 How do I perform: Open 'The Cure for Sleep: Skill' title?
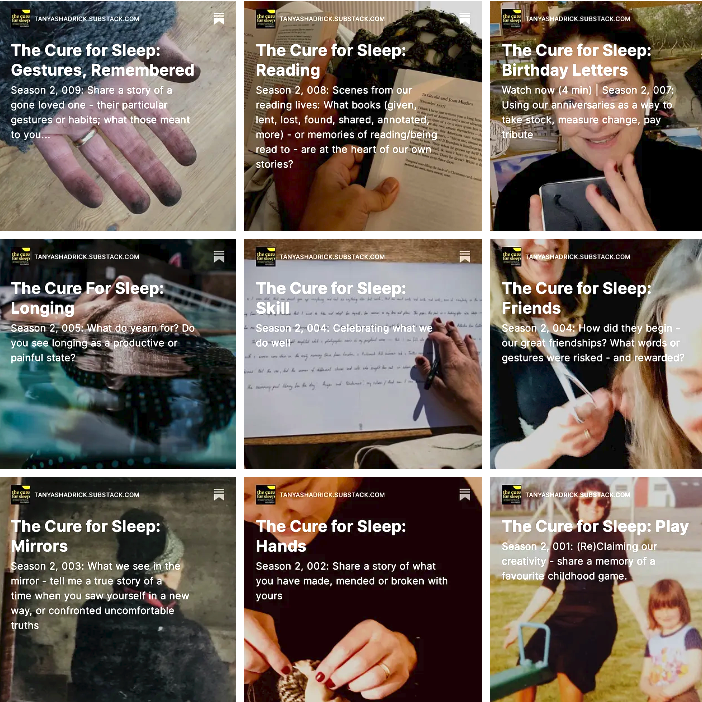tap(331, 298)
